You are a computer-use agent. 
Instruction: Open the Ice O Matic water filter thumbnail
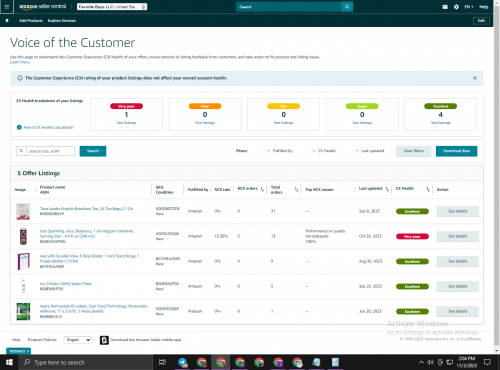point(23,286)
